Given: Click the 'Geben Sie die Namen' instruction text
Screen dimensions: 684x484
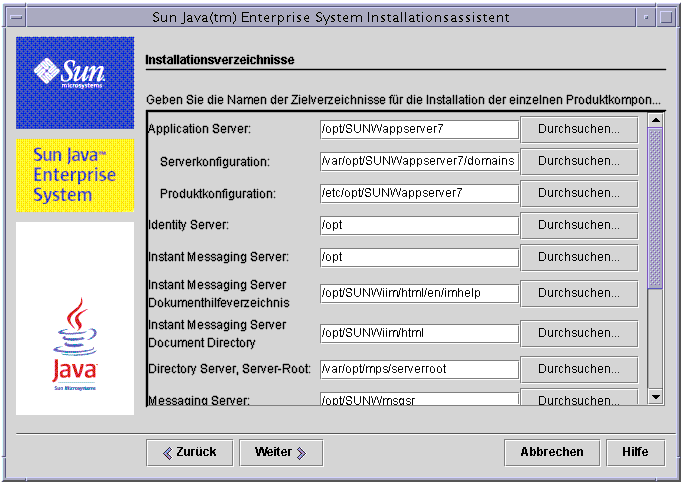Looking at the screenshot, I should click(x=404, y=100).
